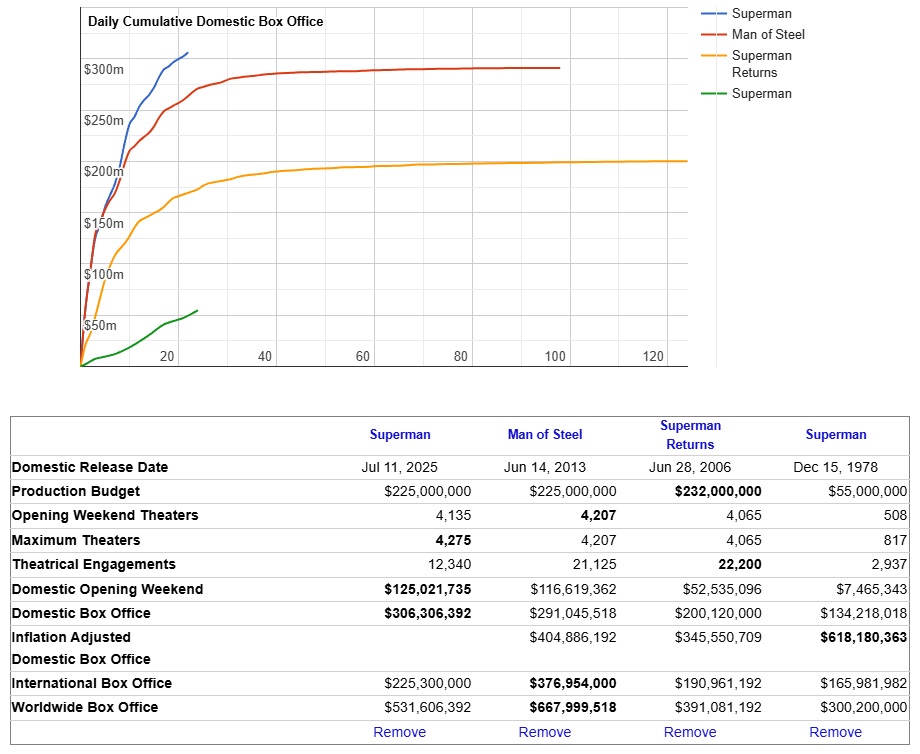Click the $618,180,363 inflation adjusted cell
This screenshot has height=754, width=920.
tap(864, 638)
